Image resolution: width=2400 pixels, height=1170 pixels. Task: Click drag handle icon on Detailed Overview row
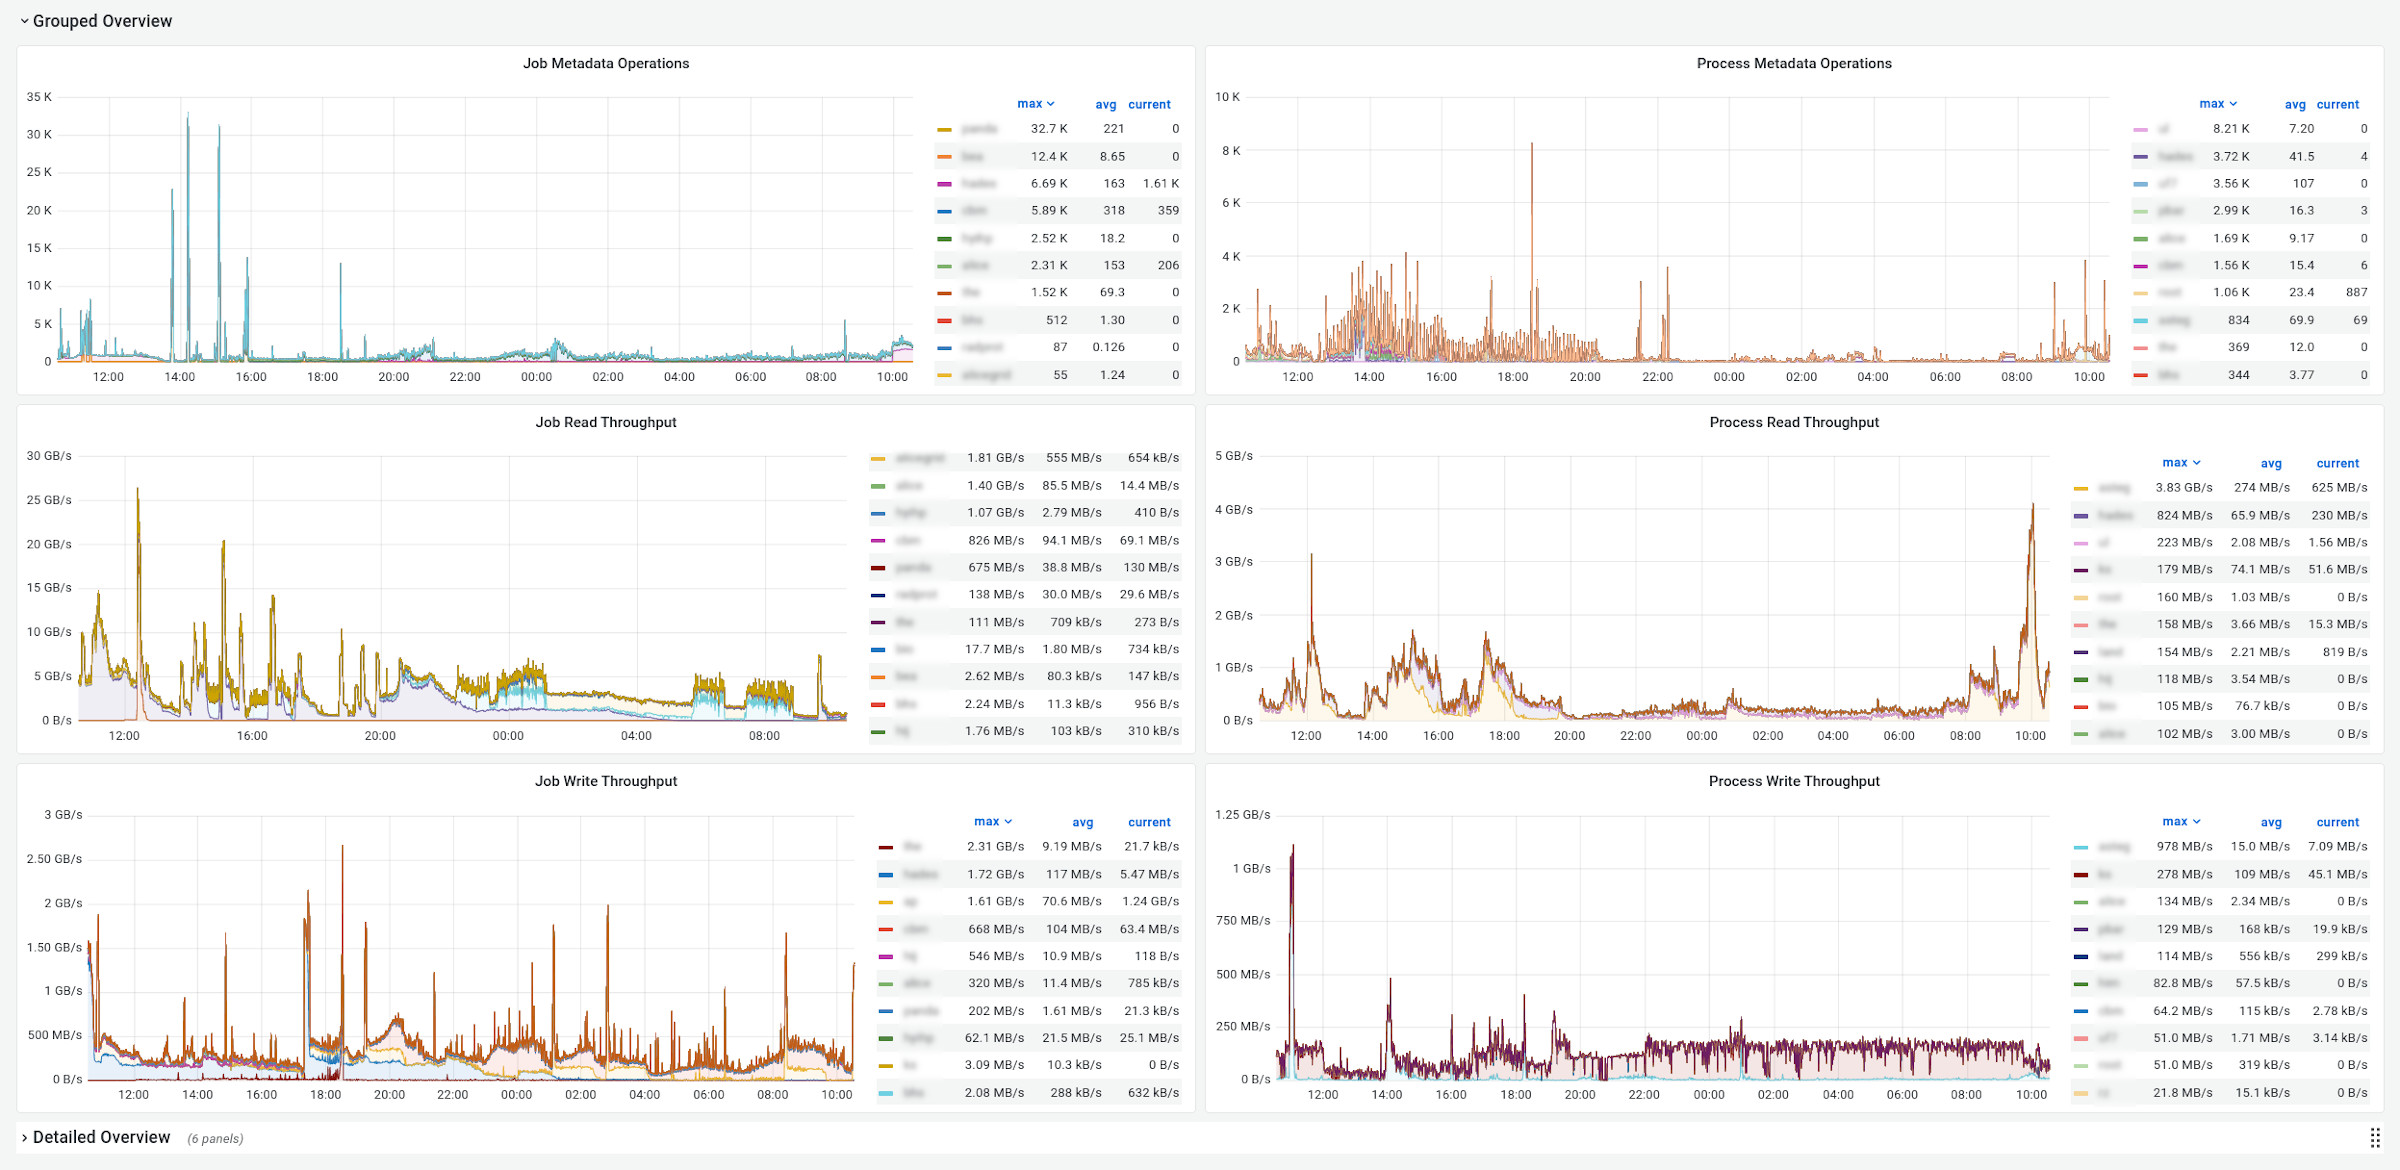[2375, 1138]
